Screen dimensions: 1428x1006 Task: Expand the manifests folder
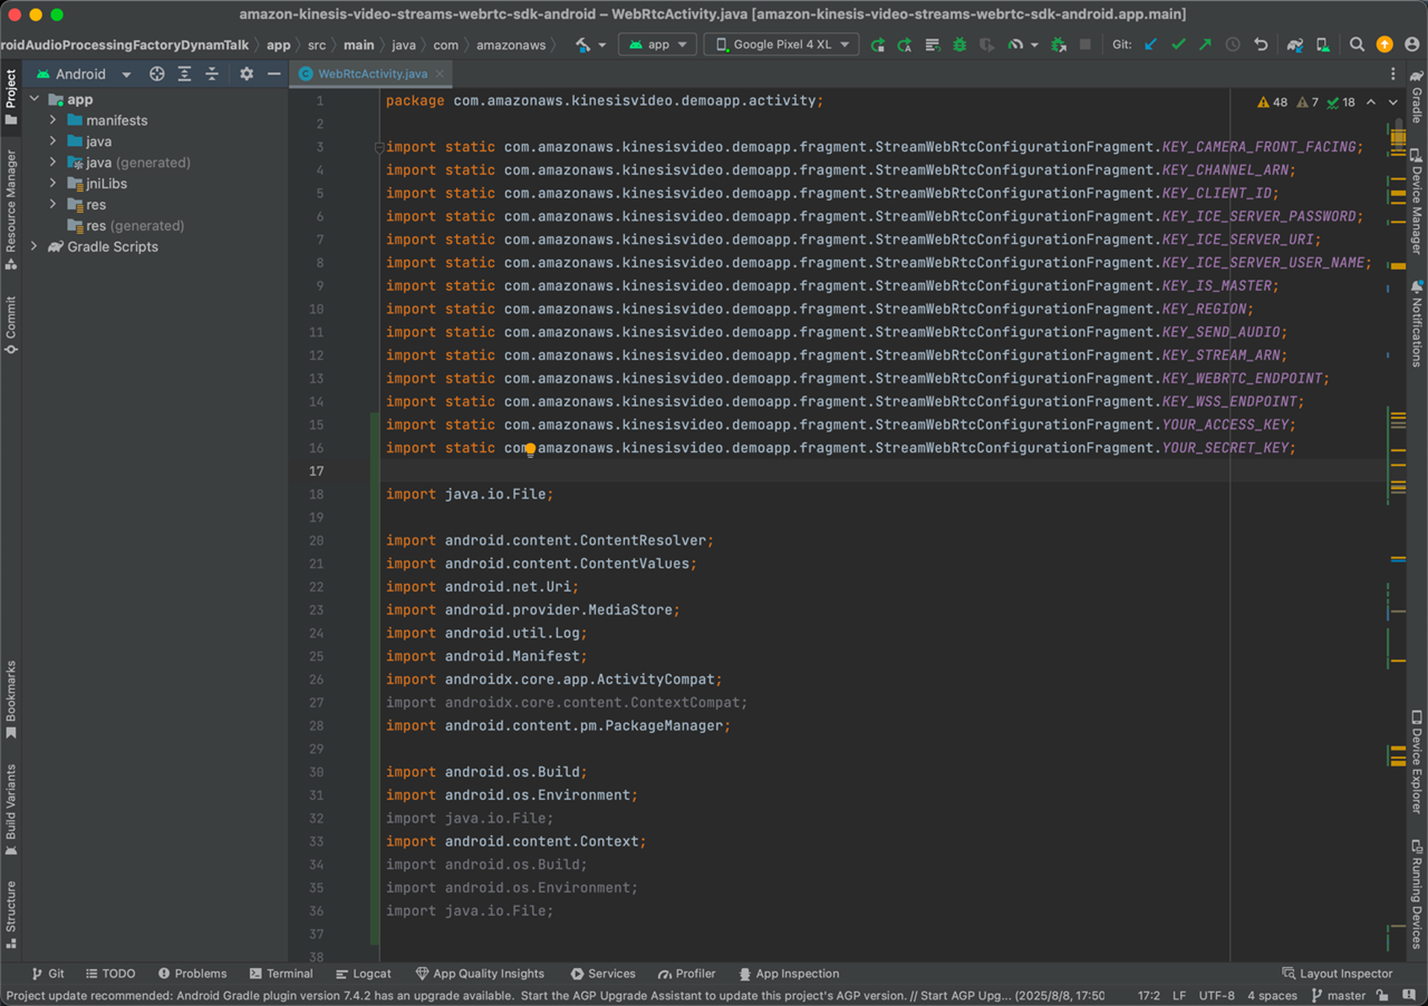point(53,120)
